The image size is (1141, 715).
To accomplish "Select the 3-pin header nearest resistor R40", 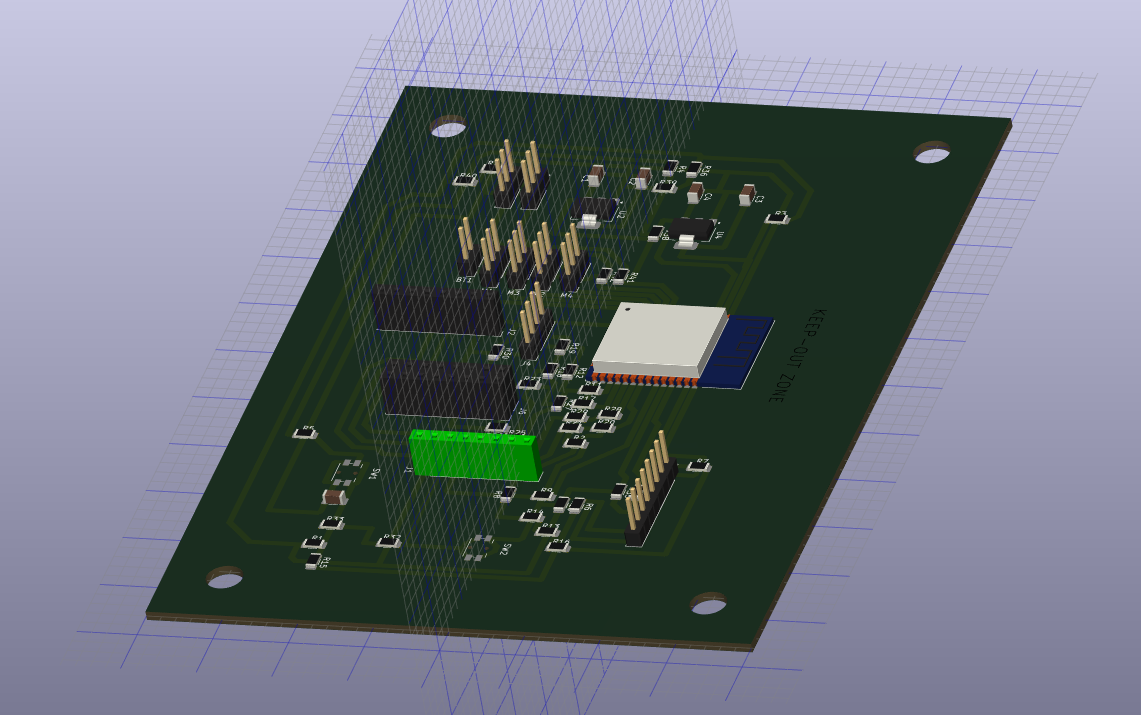I will click(x=506, y=174).
